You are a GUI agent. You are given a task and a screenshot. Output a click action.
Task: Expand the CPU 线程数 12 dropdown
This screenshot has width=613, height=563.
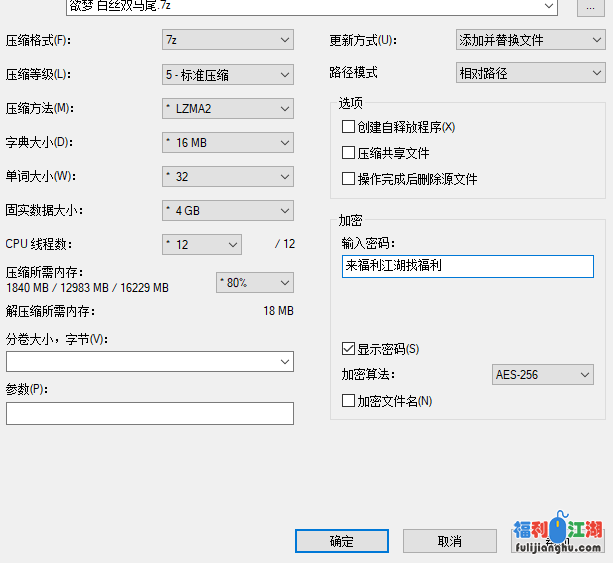point(201,244)
